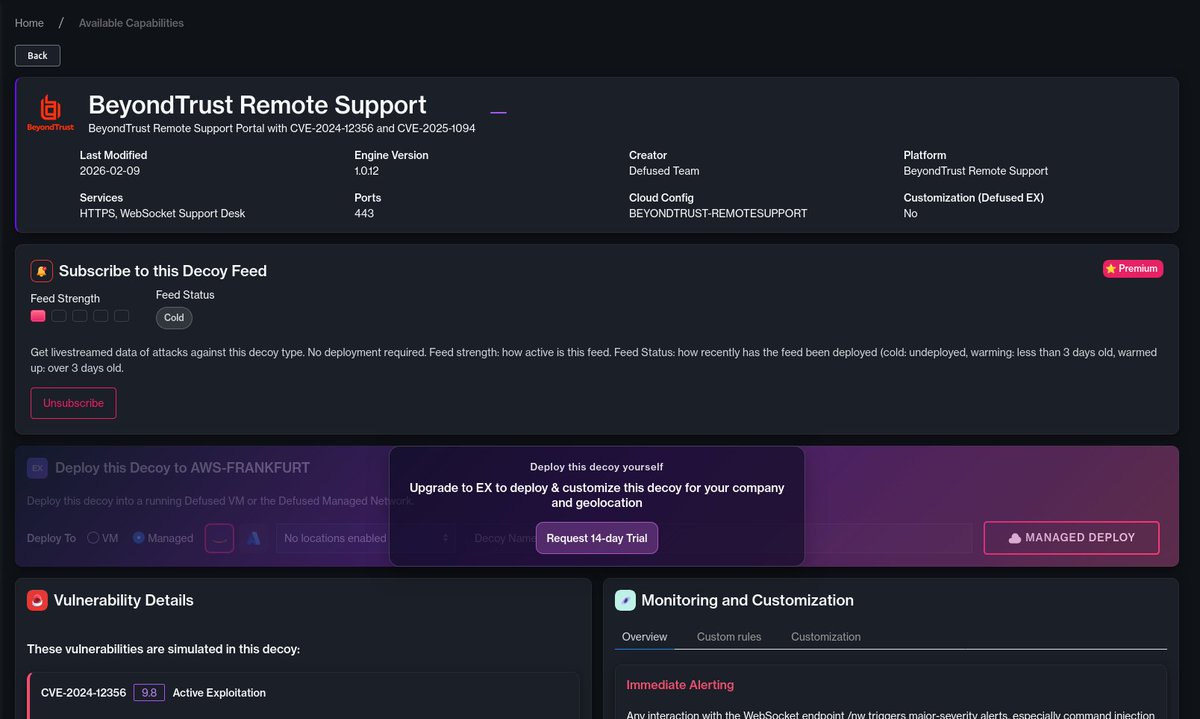1200x719 pixels.
Task: Open Available Capabilities breadcrumb
Action: 131,23
